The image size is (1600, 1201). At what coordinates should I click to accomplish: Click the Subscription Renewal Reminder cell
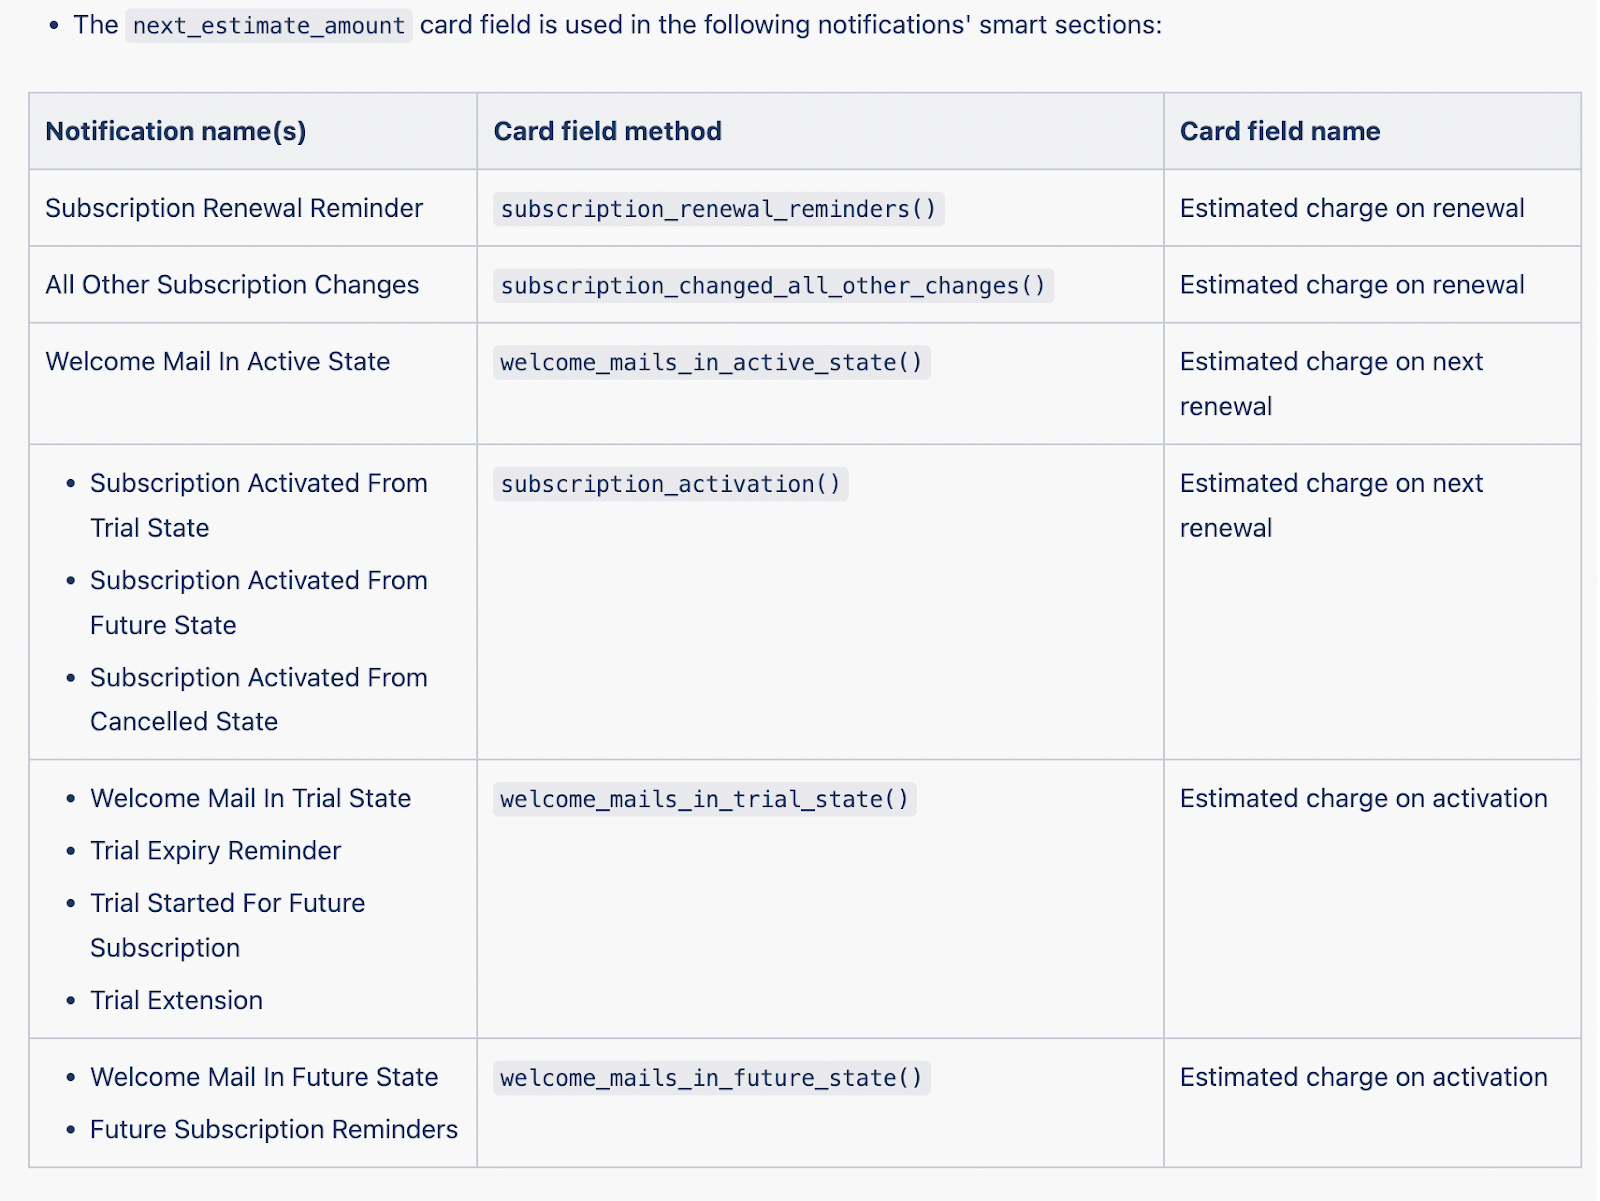coord(234,208)
